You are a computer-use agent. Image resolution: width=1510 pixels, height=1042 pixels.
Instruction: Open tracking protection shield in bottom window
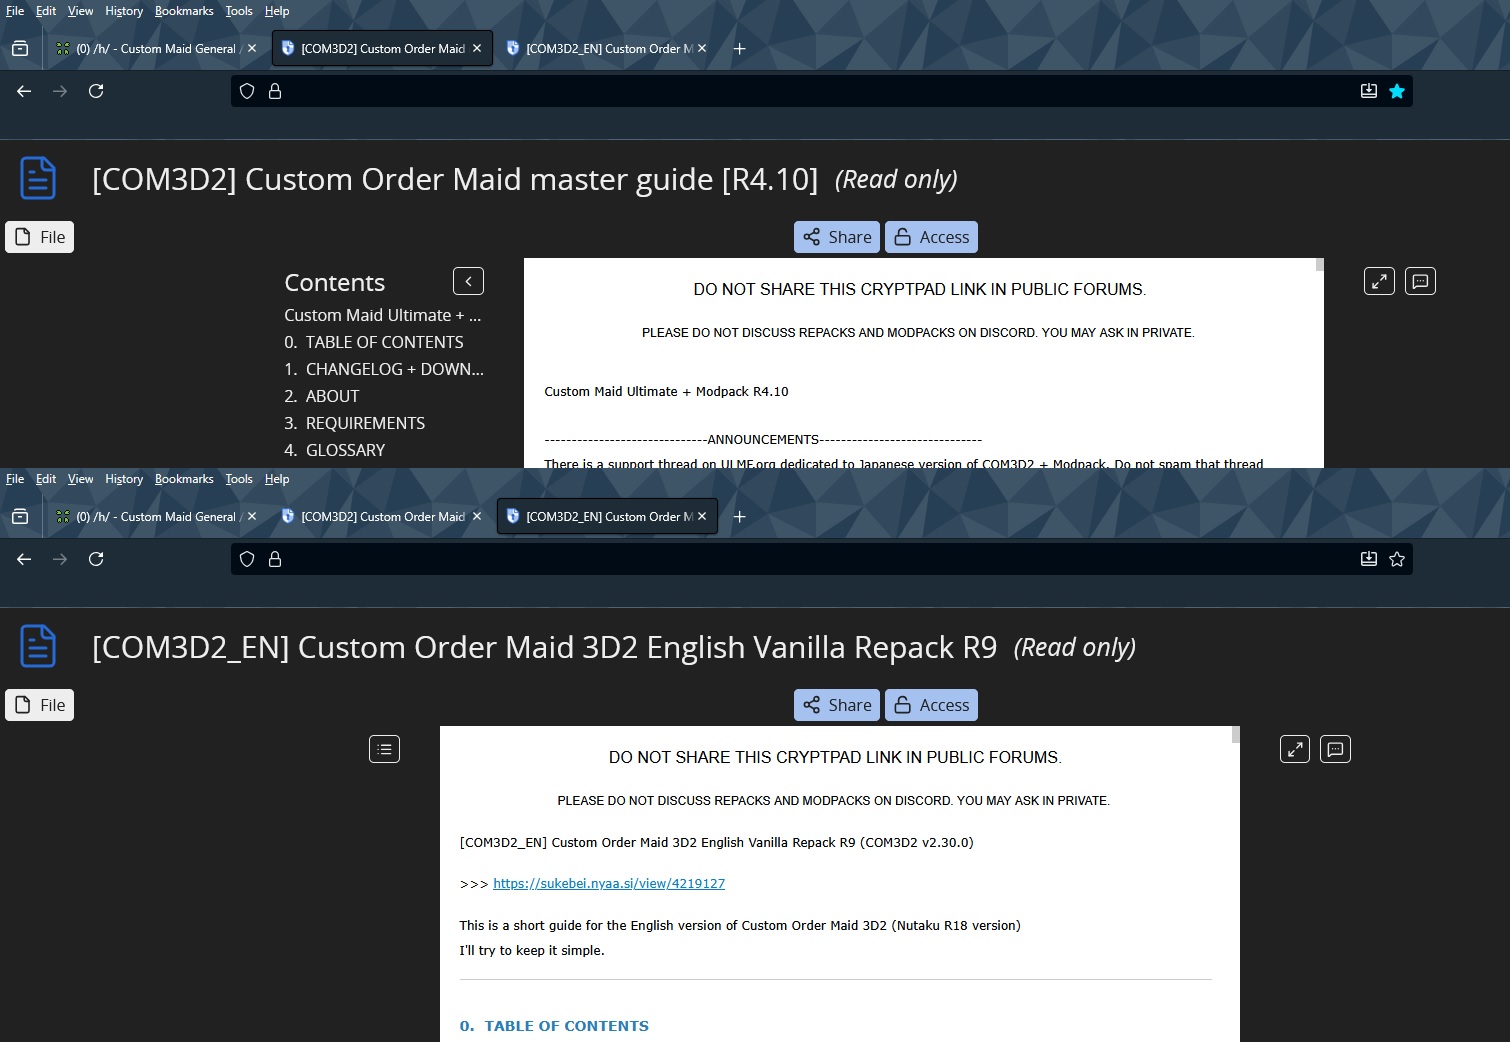(x=247, y=559)
